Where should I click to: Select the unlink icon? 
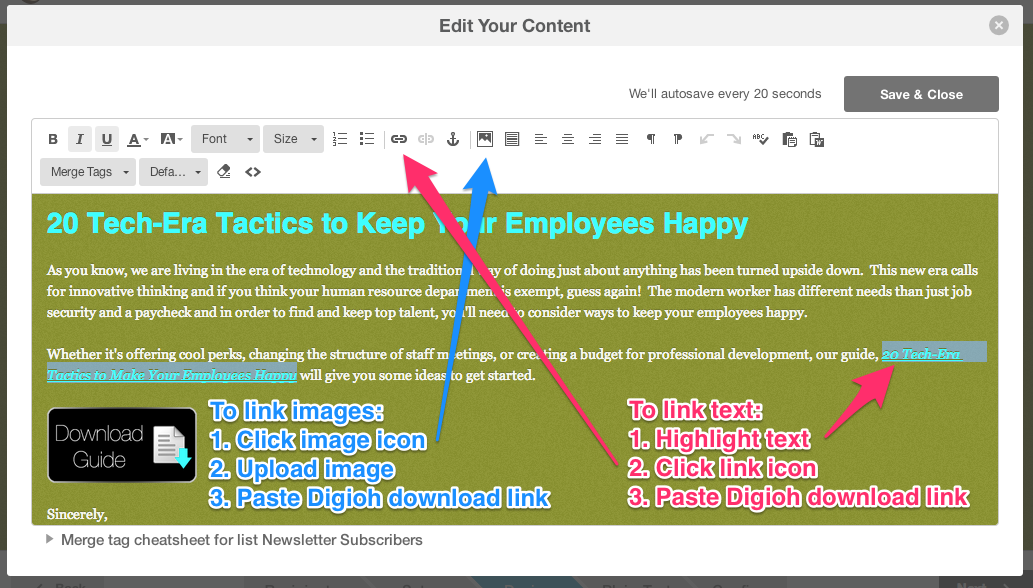click(425, 139)
